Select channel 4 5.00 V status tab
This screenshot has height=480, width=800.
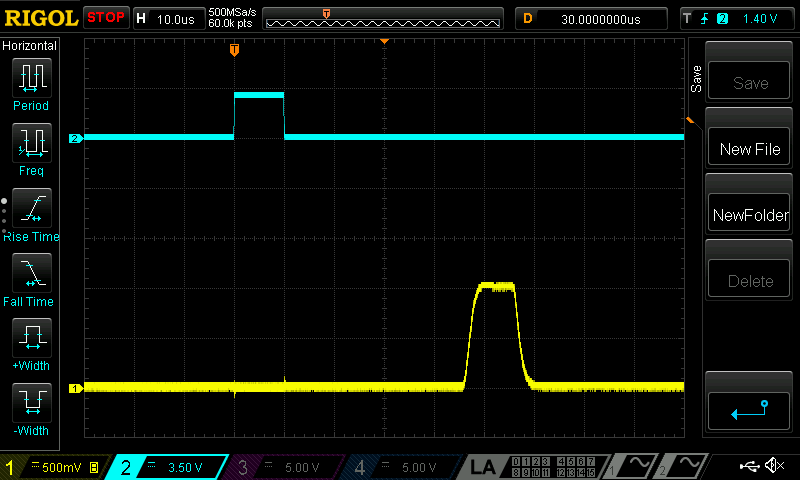[401, 467]
